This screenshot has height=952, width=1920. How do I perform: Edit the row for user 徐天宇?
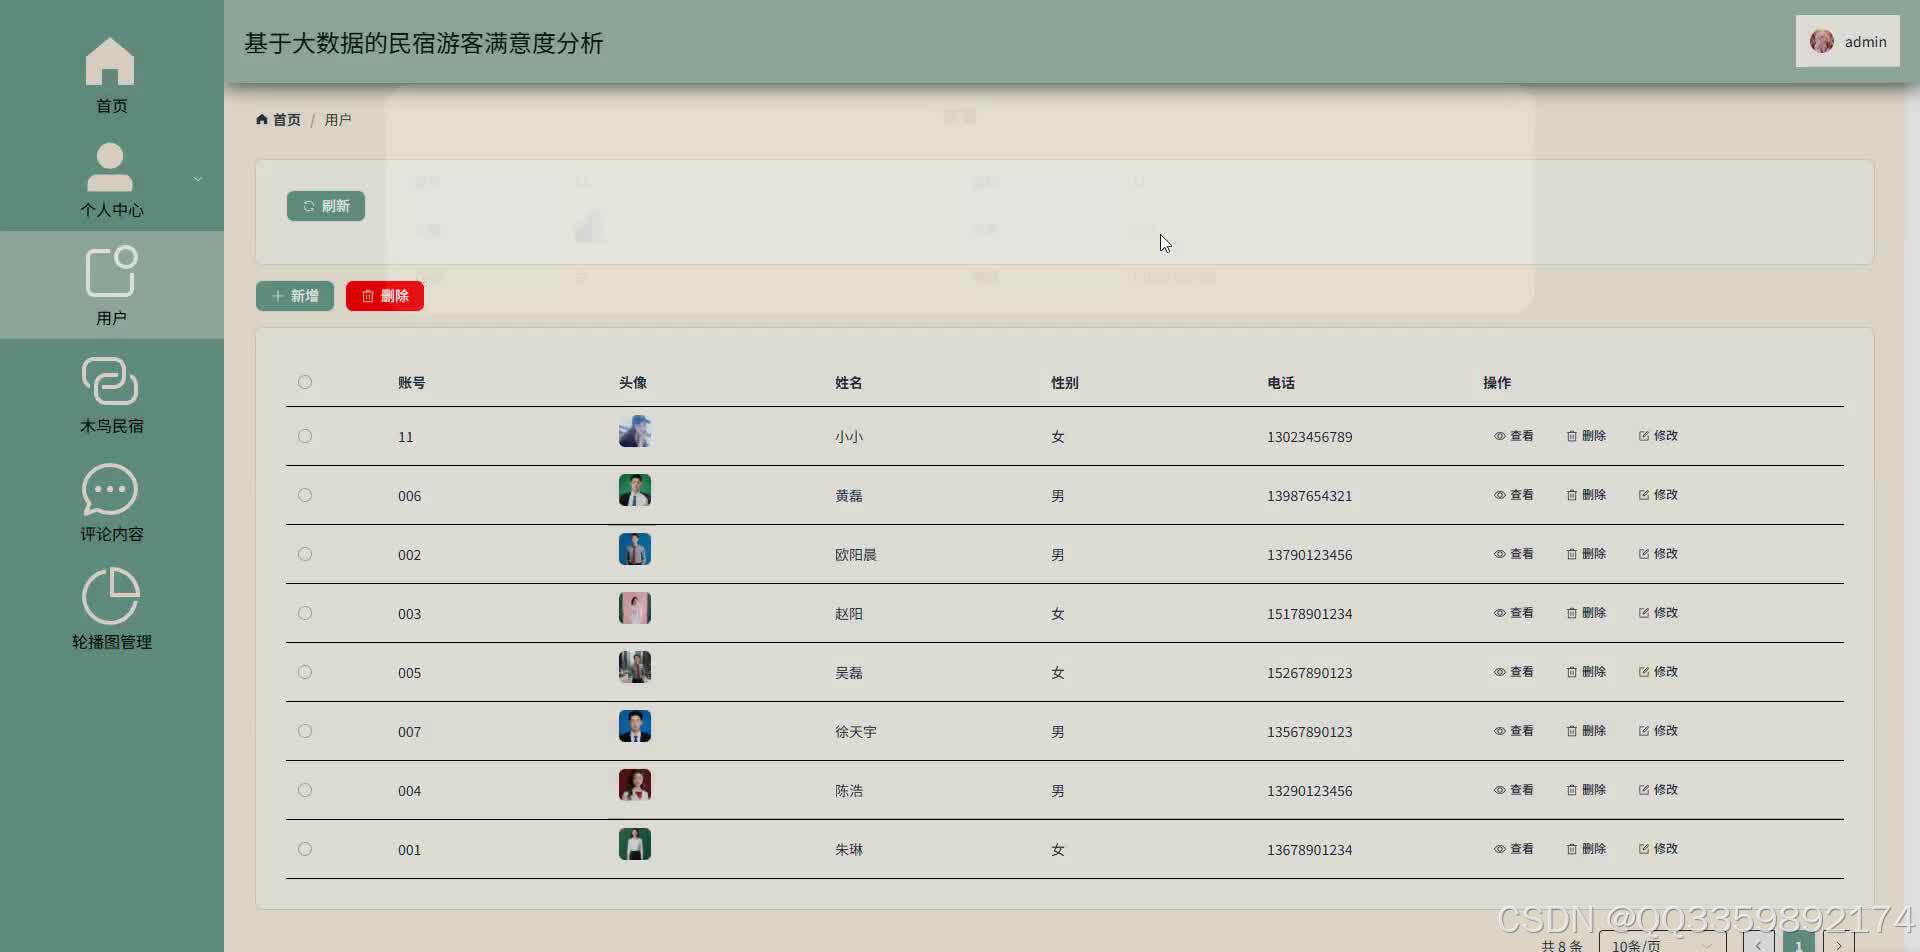1658,731
